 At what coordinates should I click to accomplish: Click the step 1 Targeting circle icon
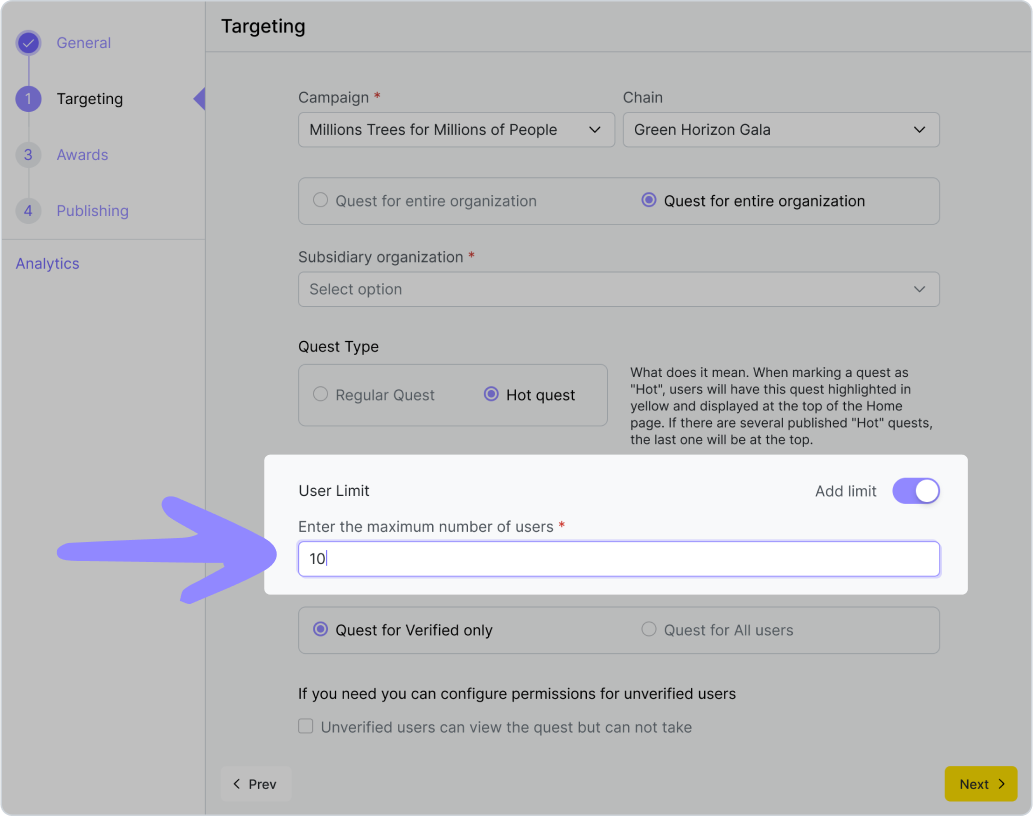28,99
